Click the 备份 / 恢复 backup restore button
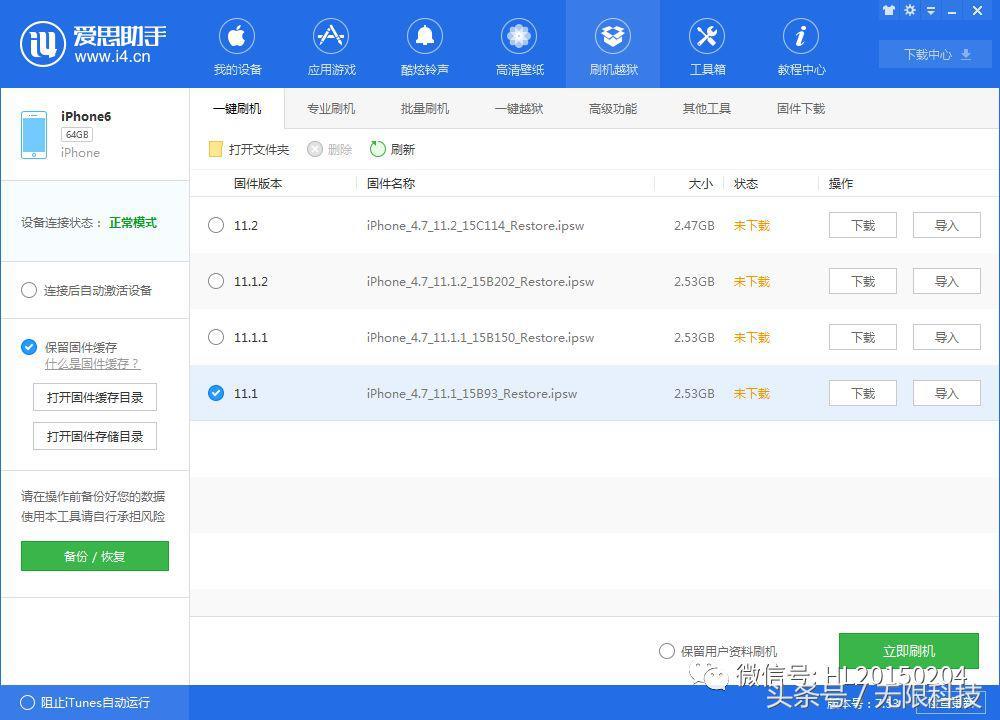This screenshot has width=1000, height=720. tap(95, 556)
